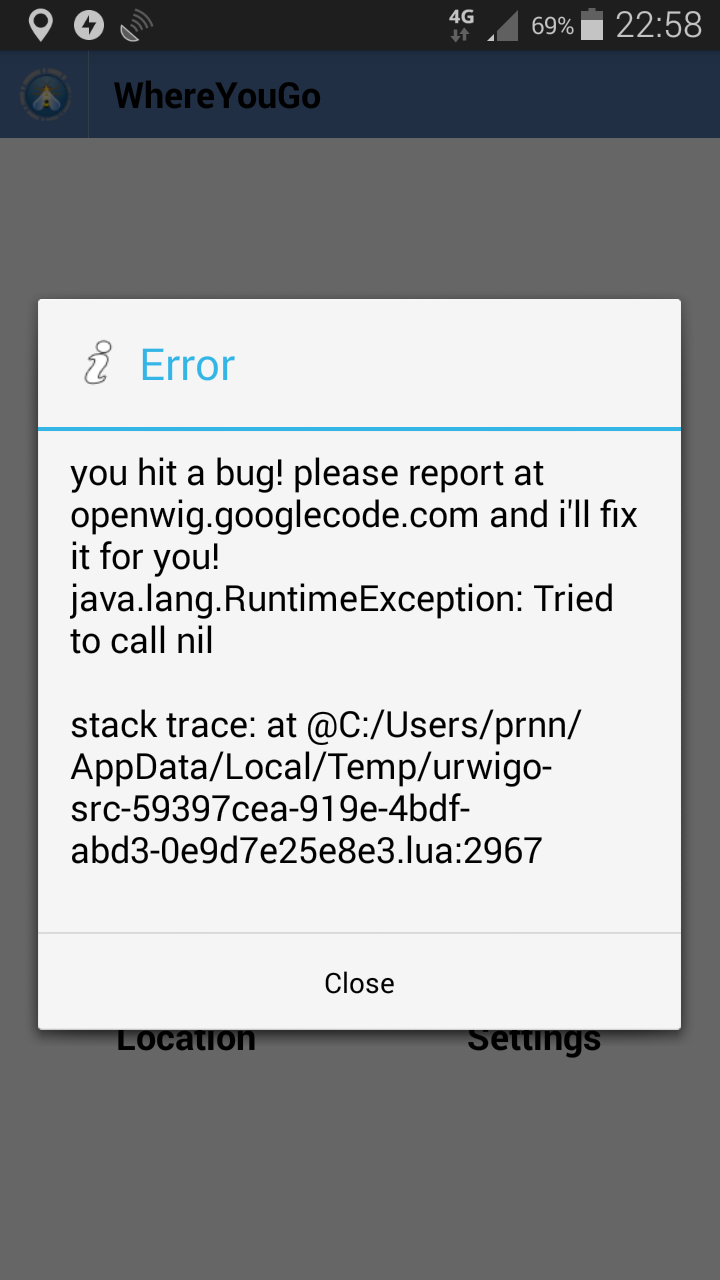
Task: Tap the location pin status icon
Action: pyautogui.click(x=40, y=25)
